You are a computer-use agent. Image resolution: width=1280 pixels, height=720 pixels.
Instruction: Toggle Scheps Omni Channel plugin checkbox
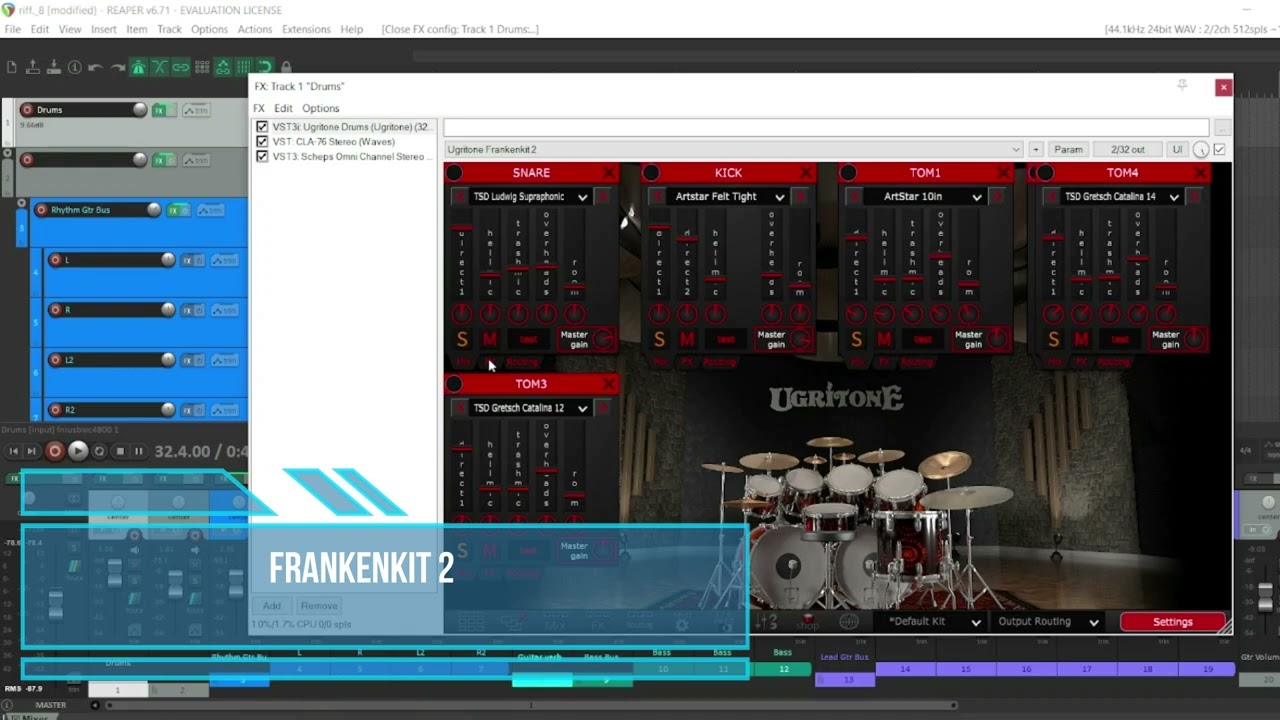[x=262, y=157]
